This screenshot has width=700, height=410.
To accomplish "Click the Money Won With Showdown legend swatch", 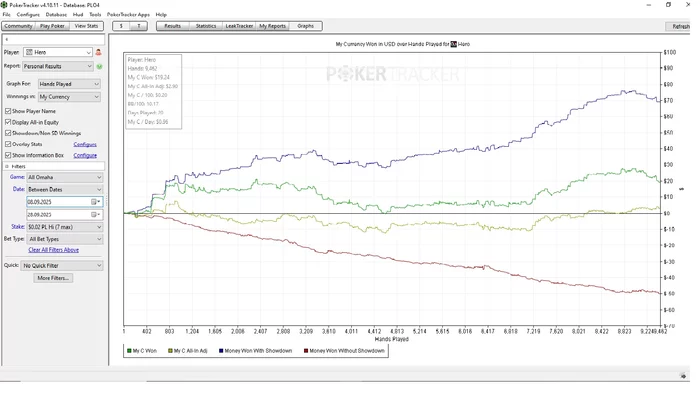I will click(x=221, y=351).
